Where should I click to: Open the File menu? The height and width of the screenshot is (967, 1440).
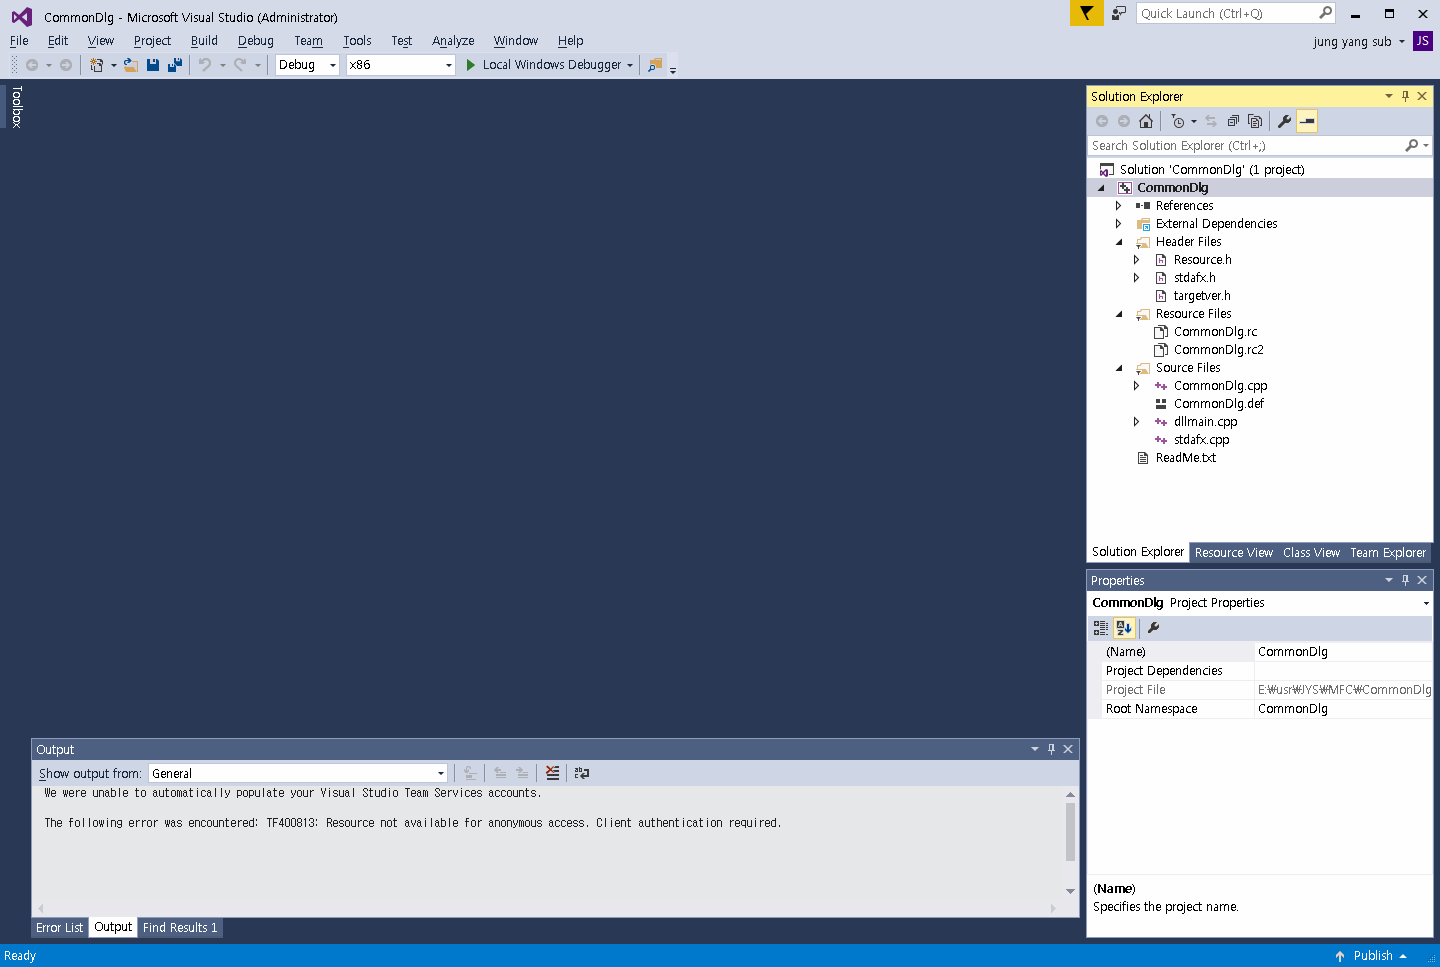tap(19, 41)
